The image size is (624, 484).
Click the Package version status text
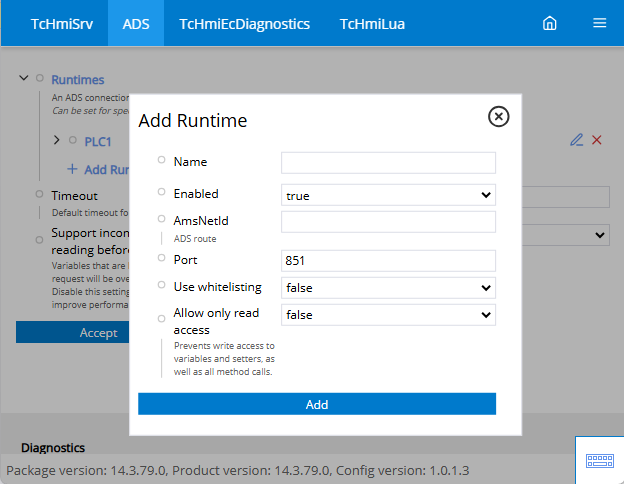click(x=238, y=470)
